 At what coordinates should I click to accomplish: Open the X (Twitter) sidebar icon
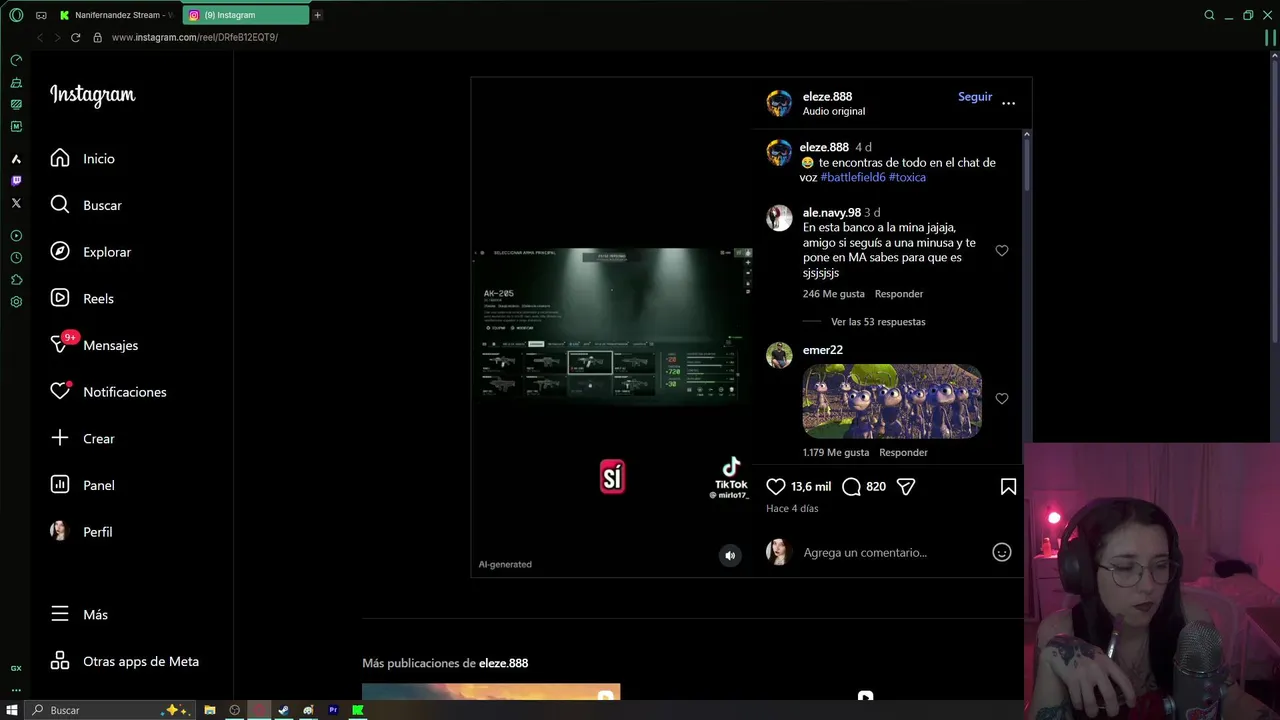coord(16,203)
